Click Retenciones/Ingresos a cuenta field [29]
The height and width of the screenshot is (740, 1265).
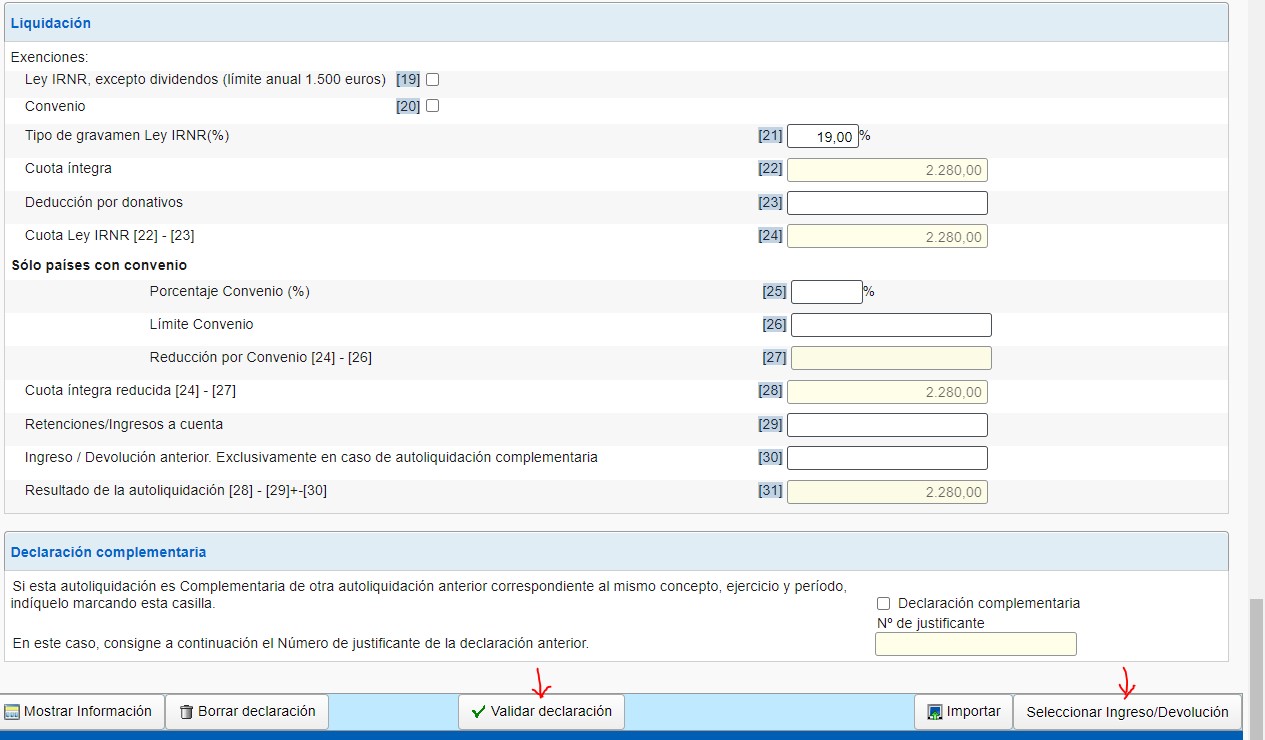pyautogui.click(x=887, y=425)
